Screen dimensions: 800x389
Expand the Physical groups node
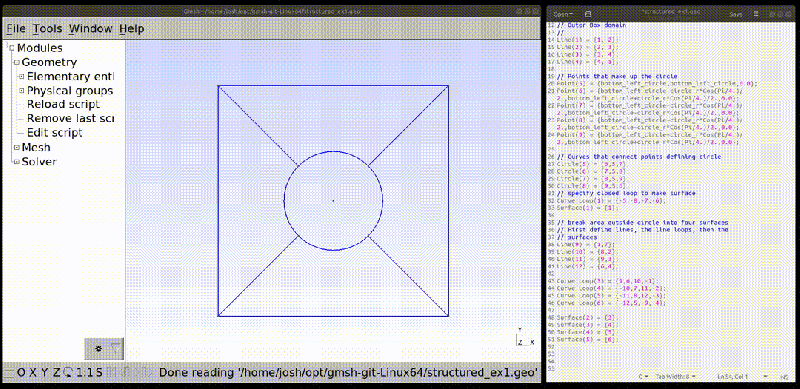coord(21,91)
